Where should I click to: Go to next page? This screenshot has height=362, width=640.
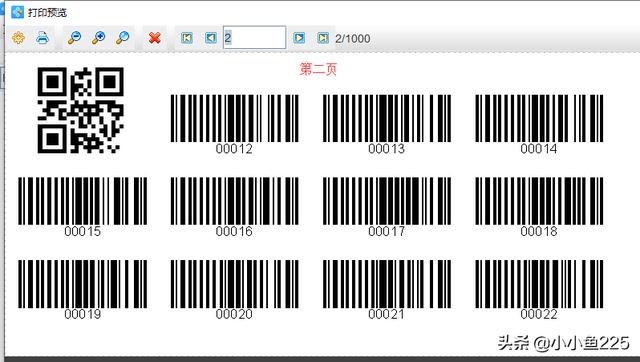[299, 38]
